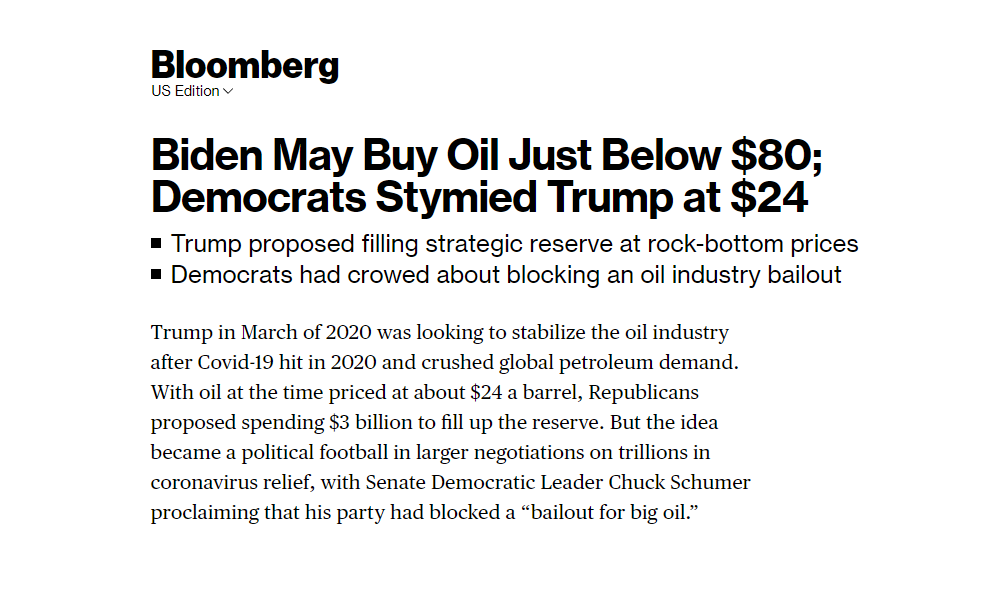The image size is (981, 598).
Task: Select the subheading about strategic reserve
Action: point(514,244)
